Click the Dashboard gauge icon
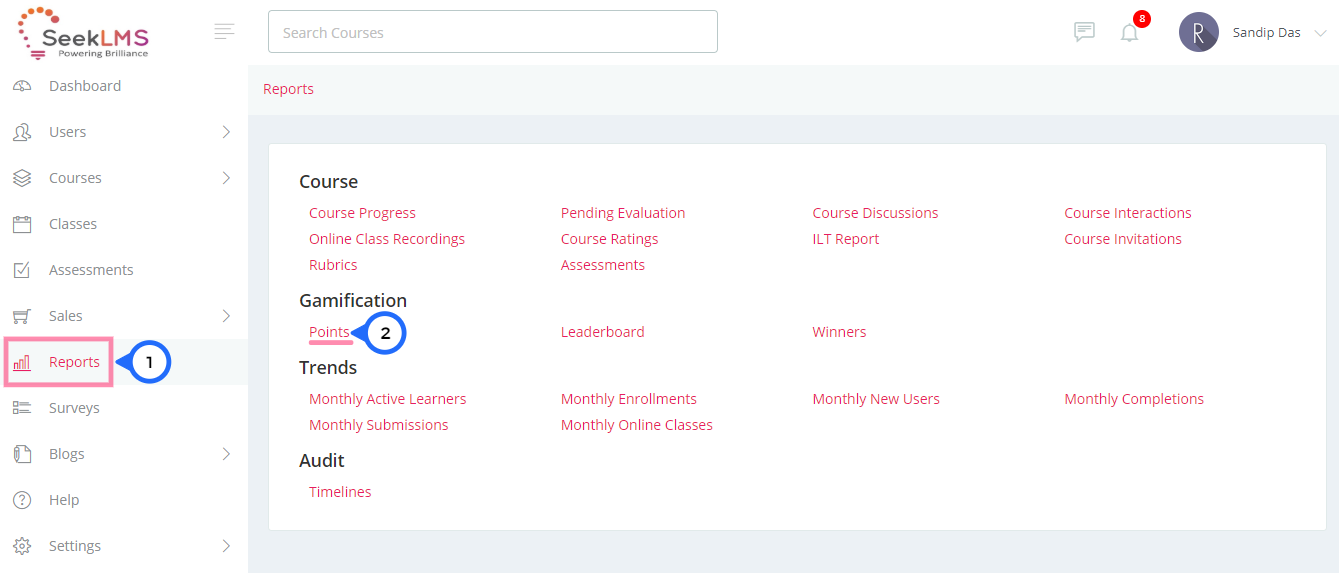The image size is (1339, 573). 22,86
